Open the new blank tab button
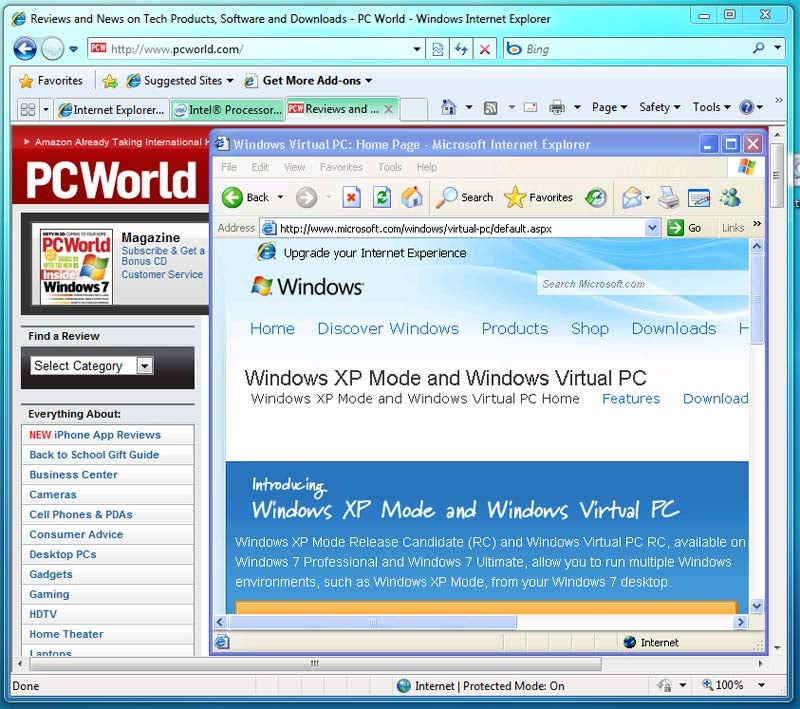Image resolution: width=800 pixels, height=709 pixels. pos(414,109)
